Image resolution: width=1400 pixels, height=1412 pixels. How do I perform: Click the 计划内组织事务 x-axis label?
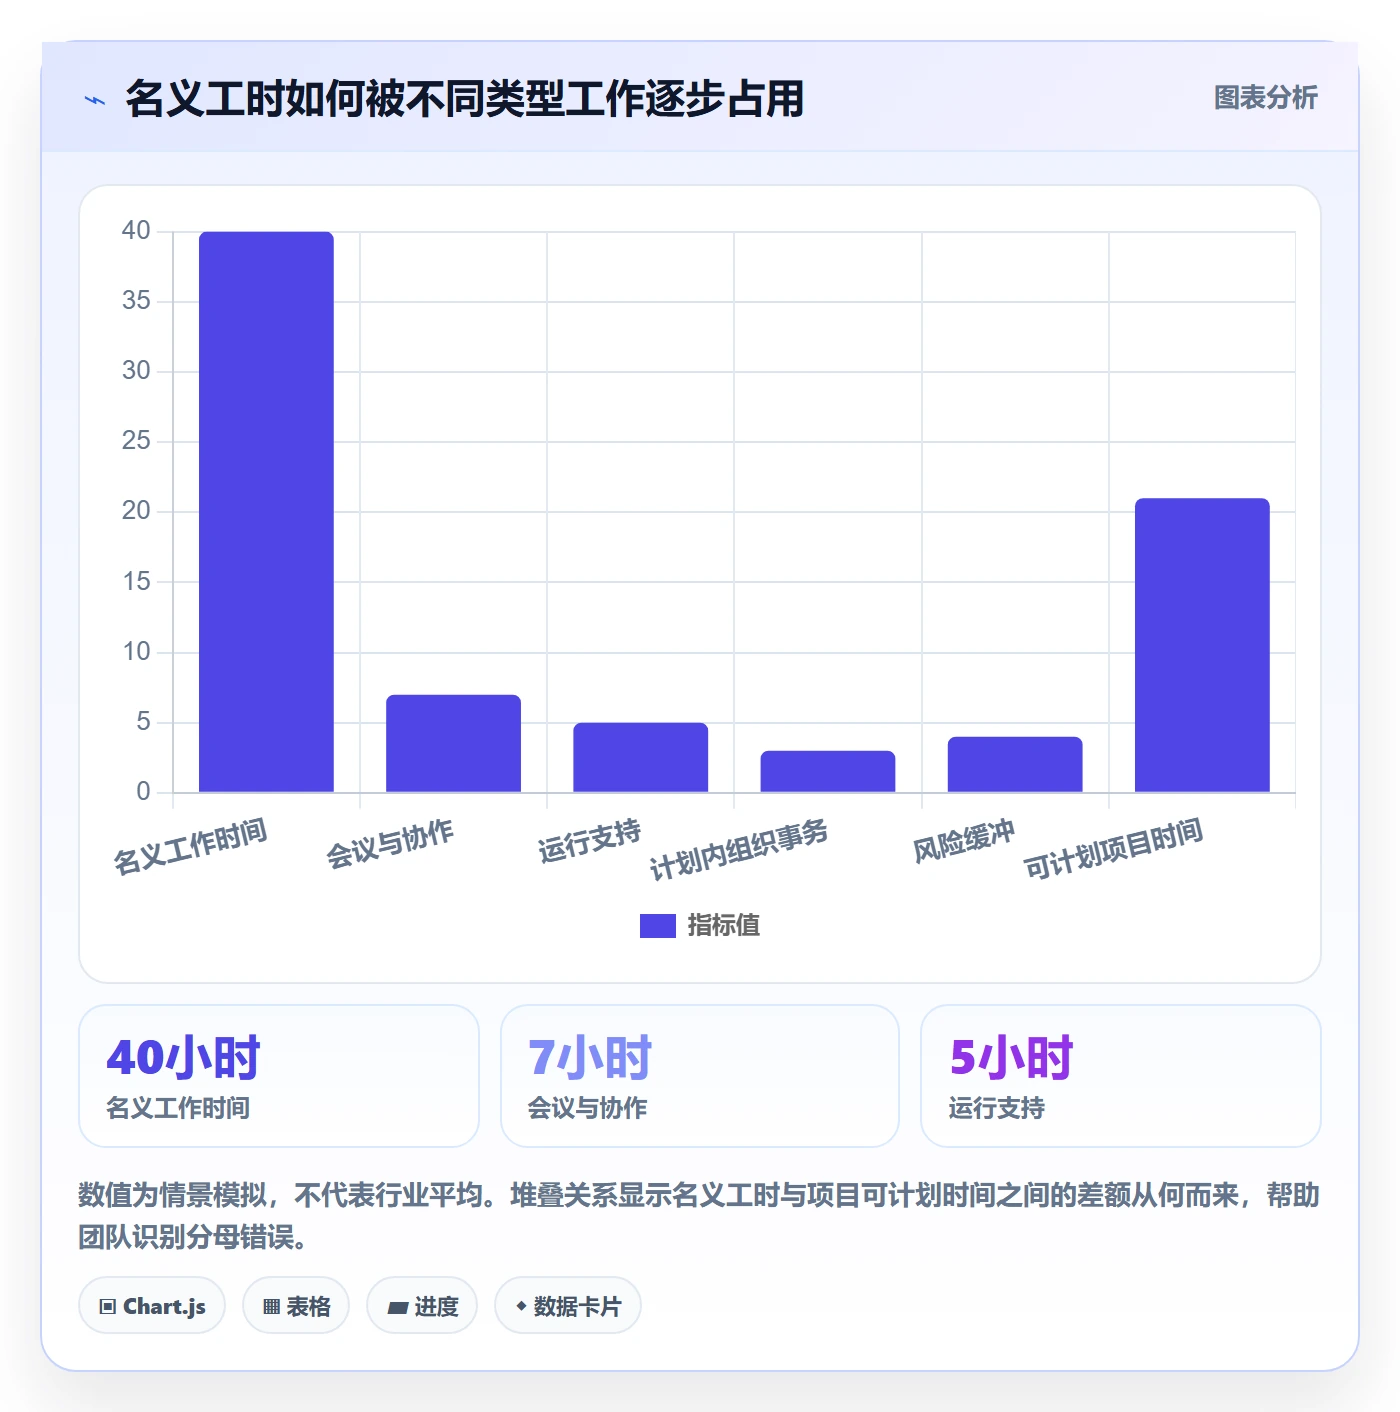coord(739,850)
